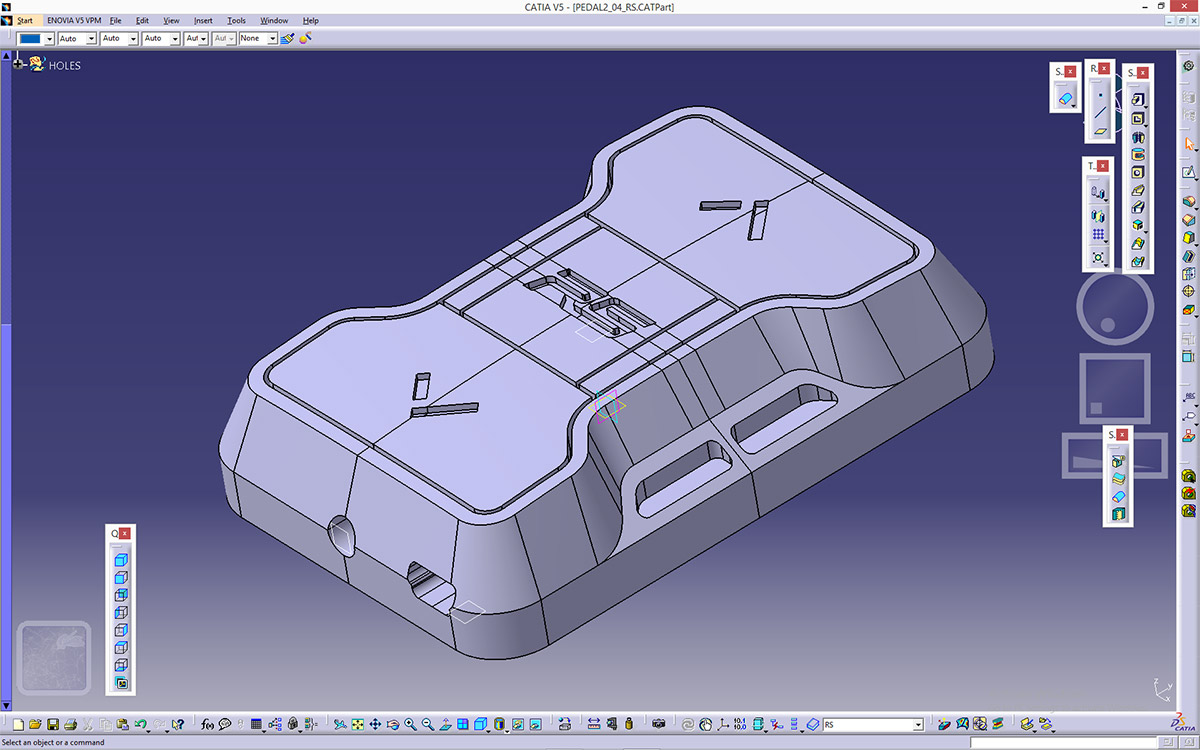Viewport: 1200px width, 750px height.
Task: Click the Open file folder icon
Action: click(x=35, y=724)
